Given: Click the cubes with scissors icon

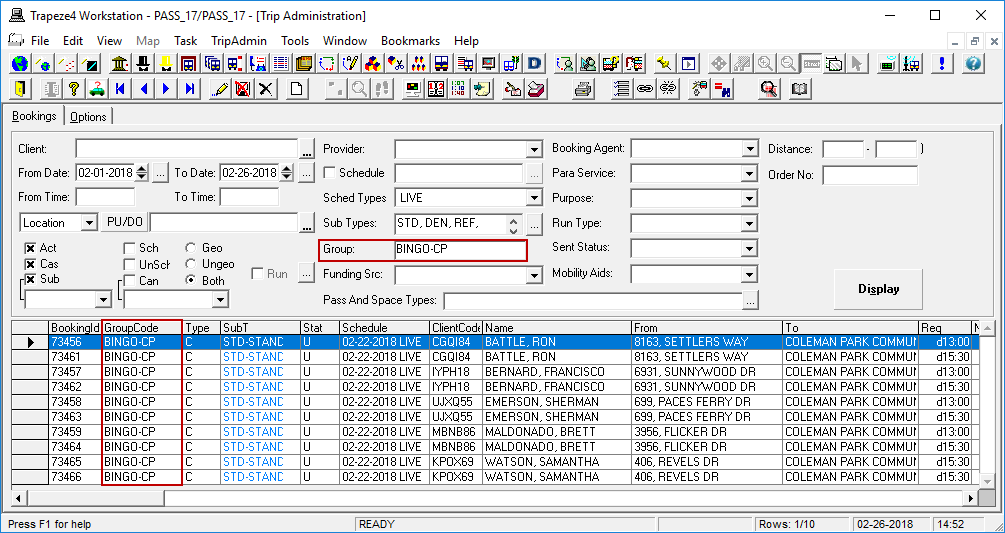Looking at the screenshot, I should tap(395, 64).
